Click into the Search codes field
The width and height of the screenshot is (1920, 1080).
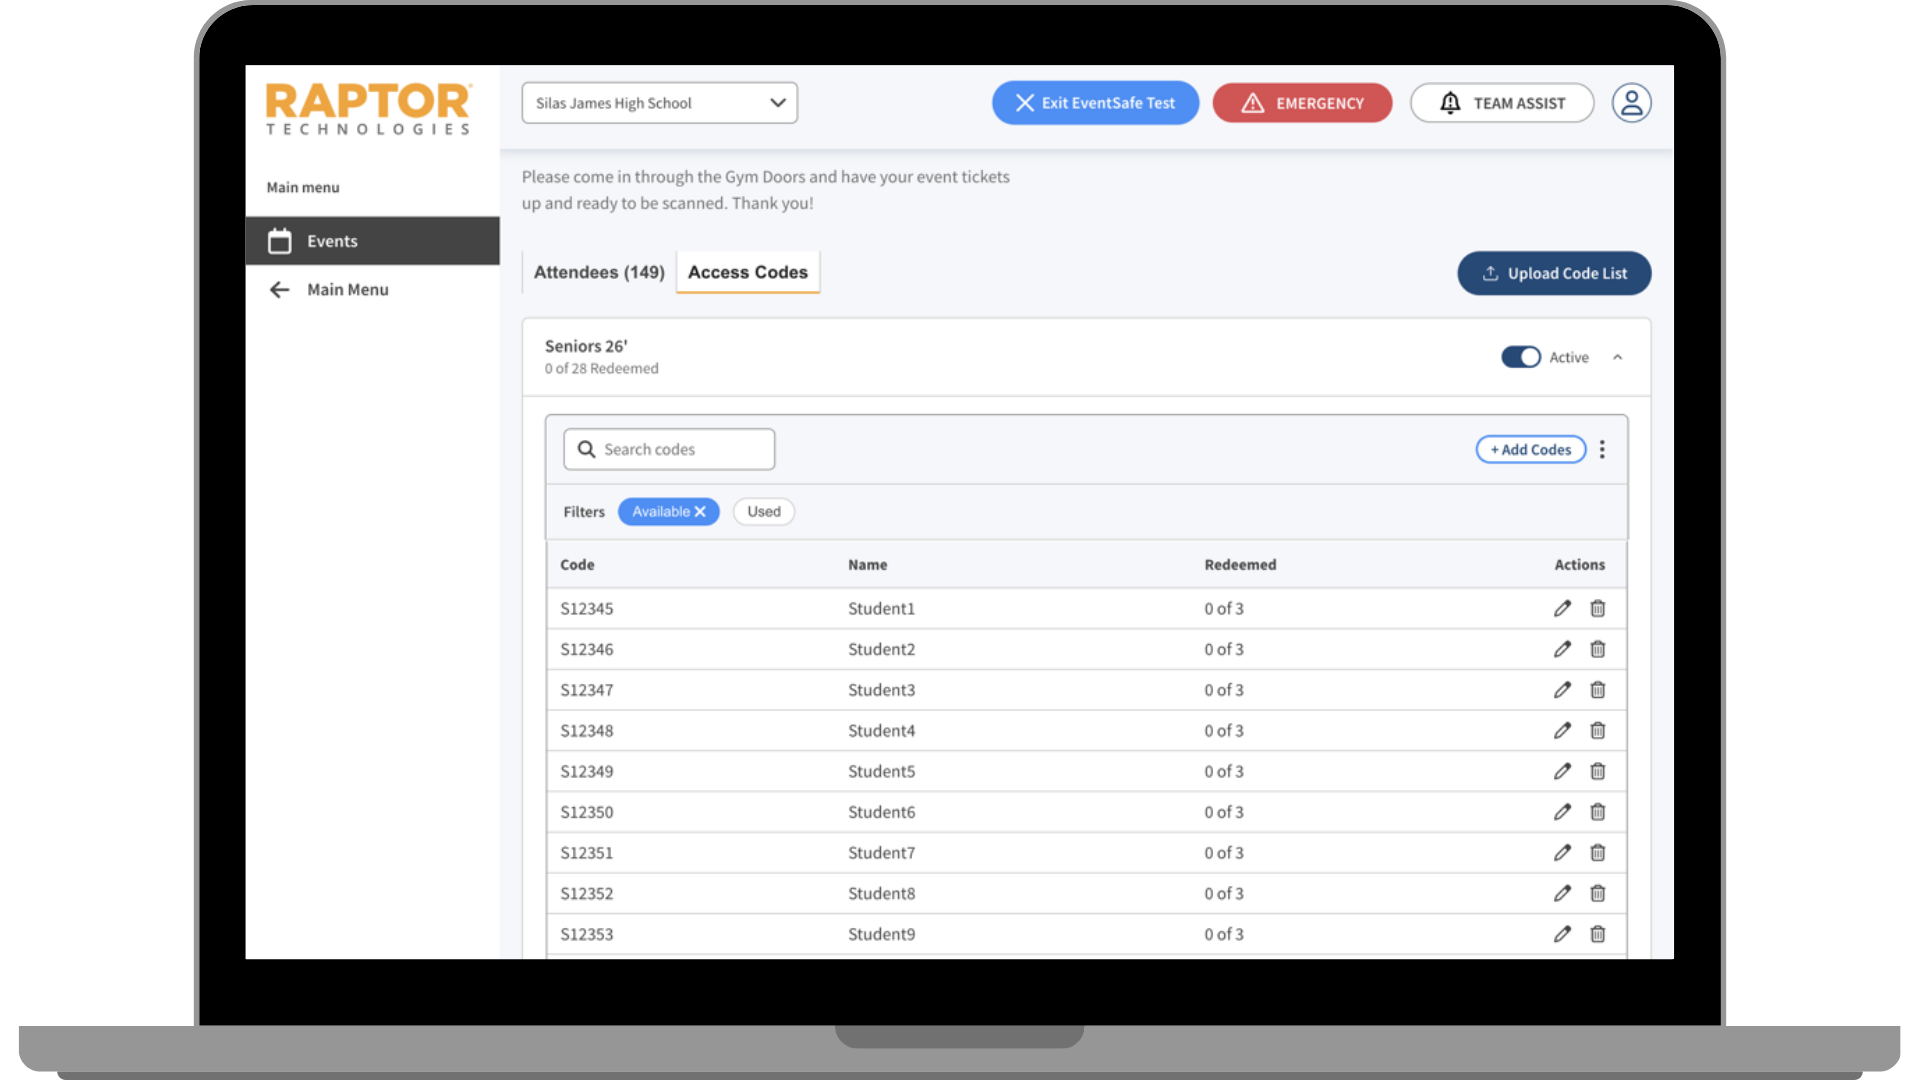pos(680,450)
